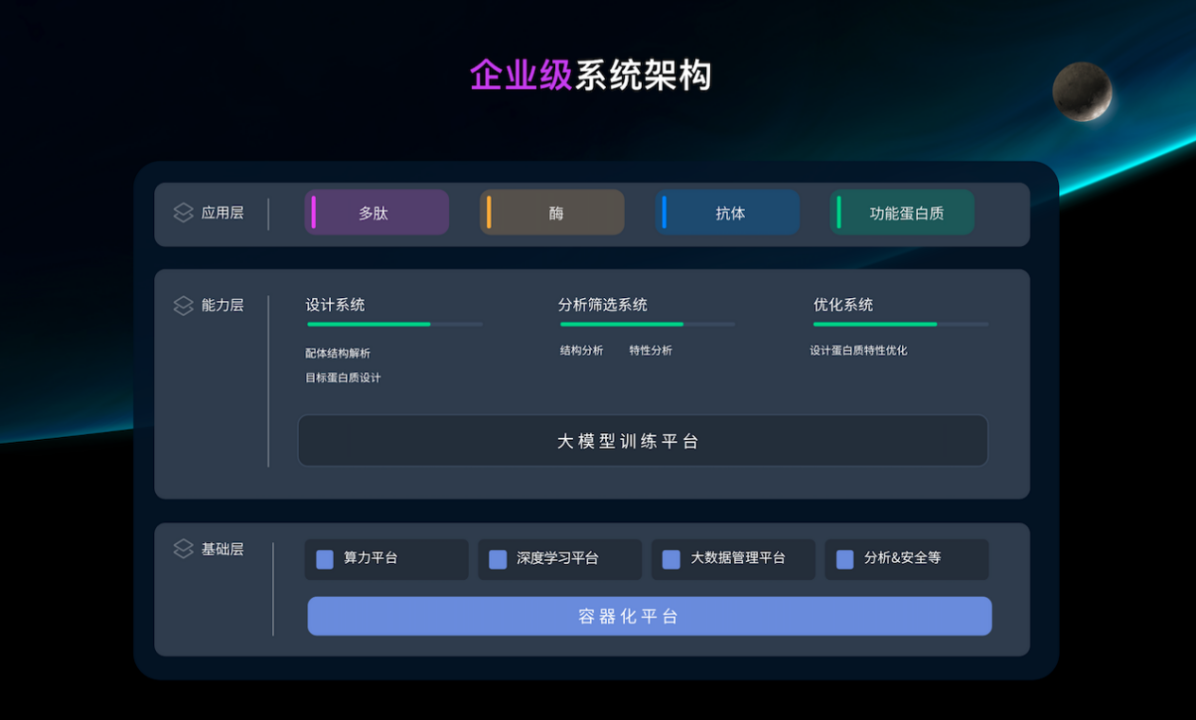
Task: Click the 企业级系统架构 title
Action: click(x=590, y=76)
